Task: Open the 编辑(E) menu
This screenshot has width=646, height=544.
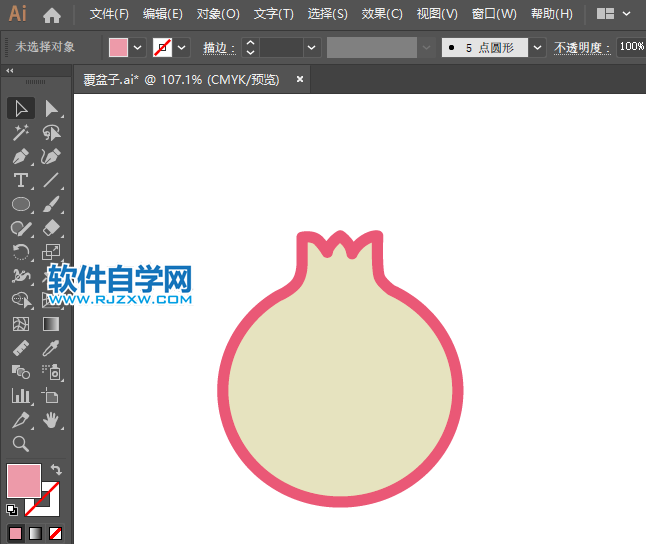Action: coord(163,14)
